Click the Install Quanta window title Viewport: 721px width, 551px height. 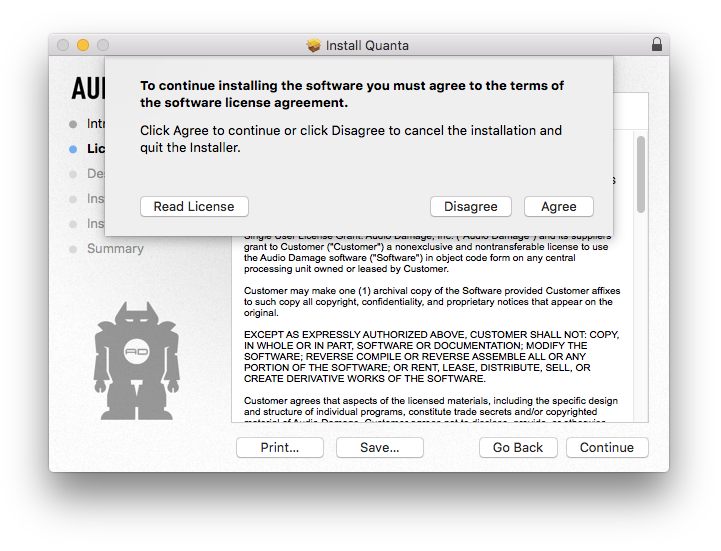pos(367,46)
